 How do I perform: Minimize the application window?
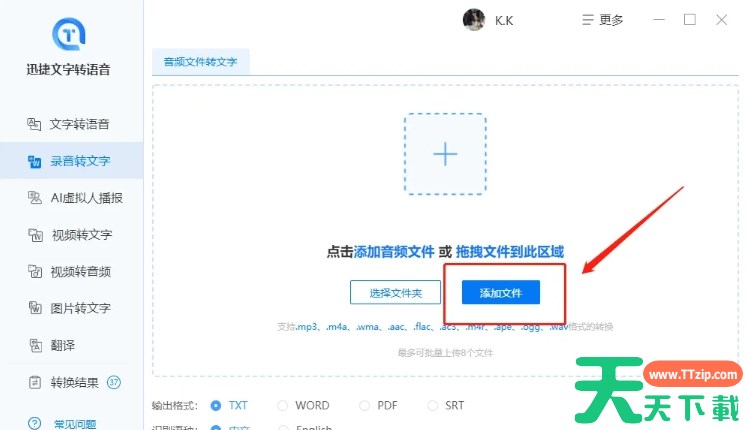click(659, 20)
